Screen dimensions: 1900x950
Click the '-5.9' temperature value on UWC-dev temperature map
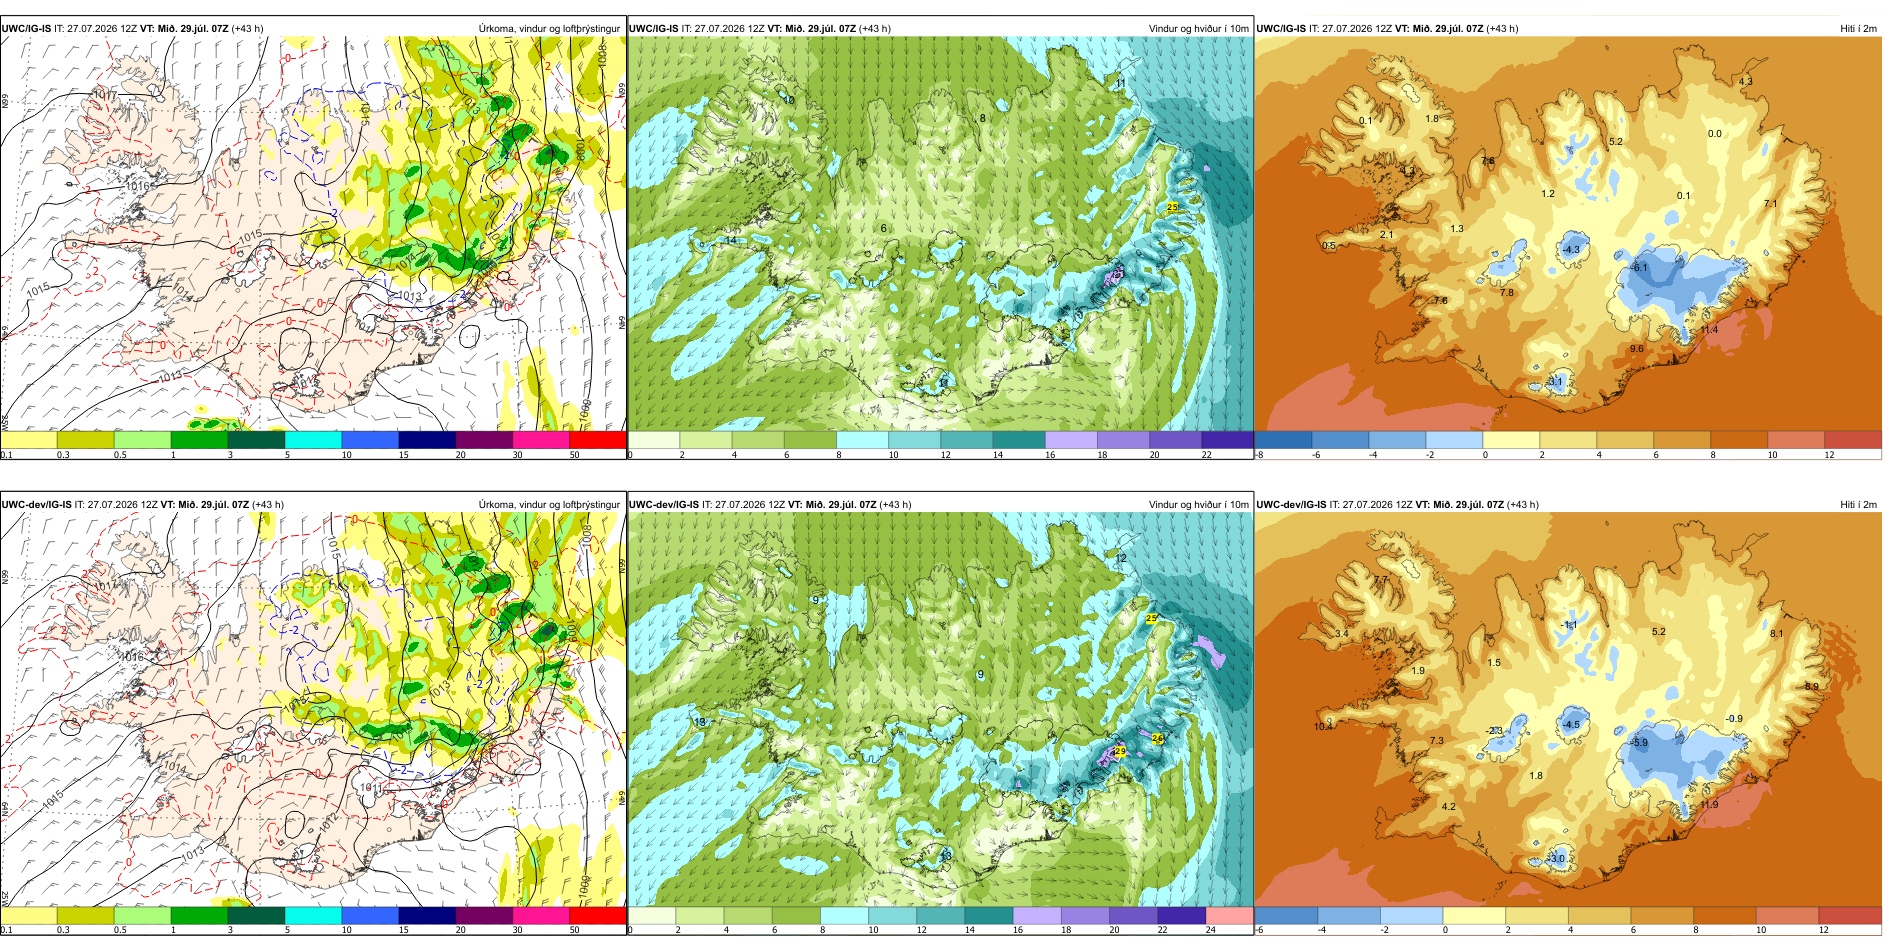click(x=1639, y=743)
